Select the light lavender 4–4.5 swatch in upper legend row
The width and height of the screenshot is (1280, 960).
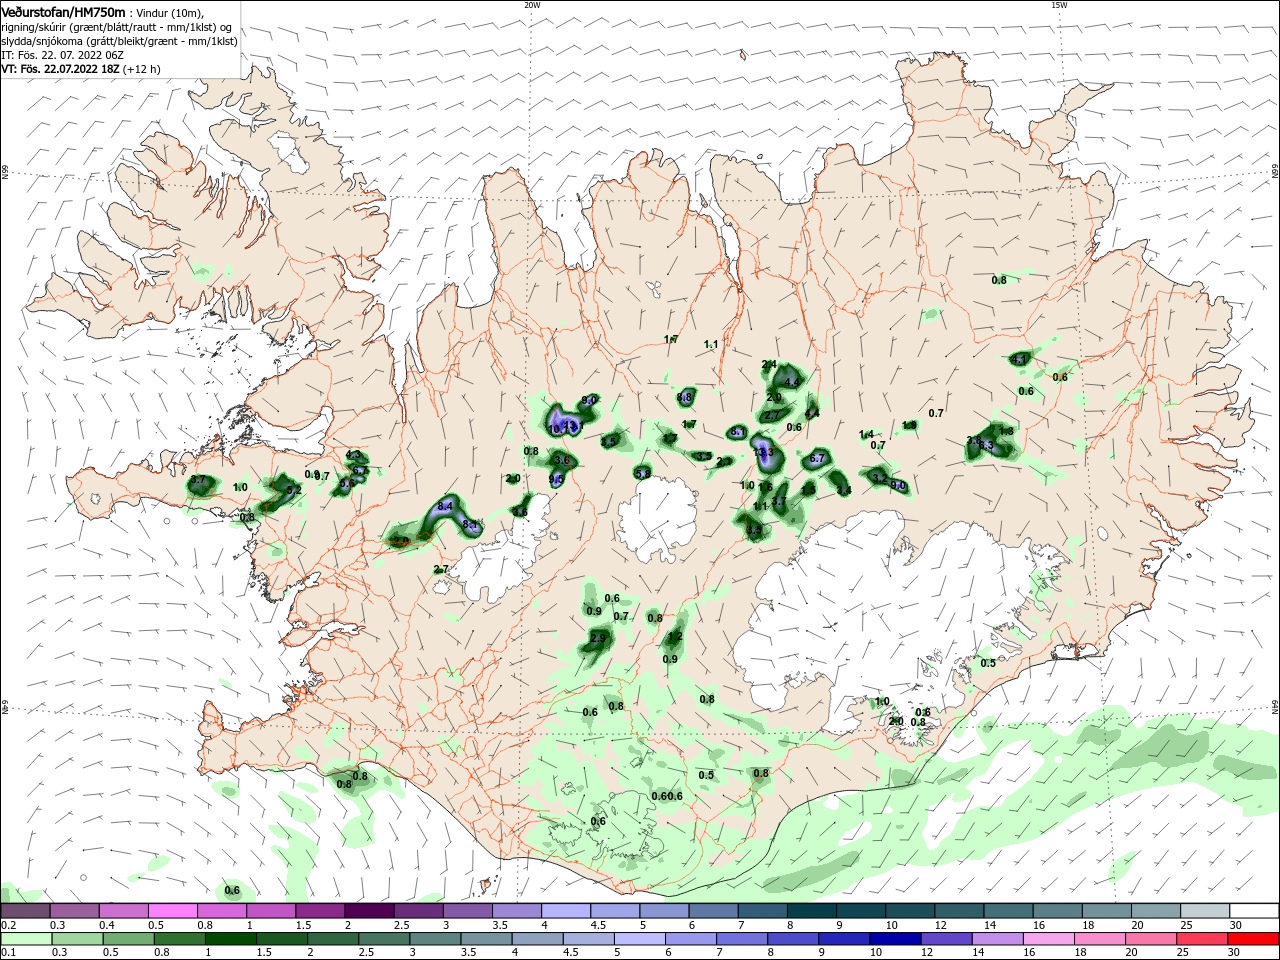[565, 910]
